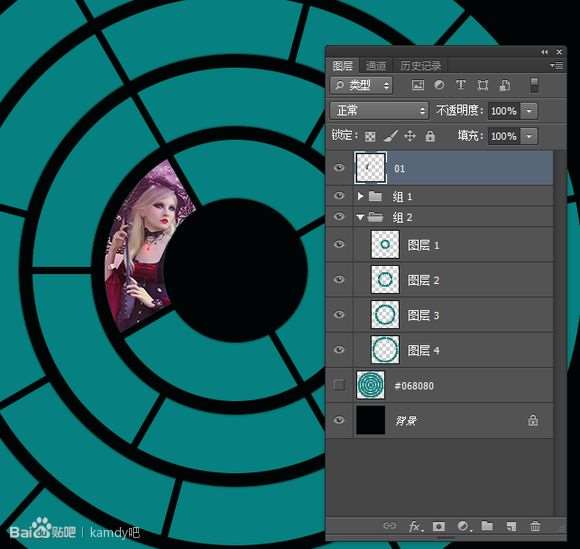Open the 正常 blend mode dropdown
Image resolution: width=580 pixels, height=549 pixels.
pyautogui.click(x=379, y=111)
